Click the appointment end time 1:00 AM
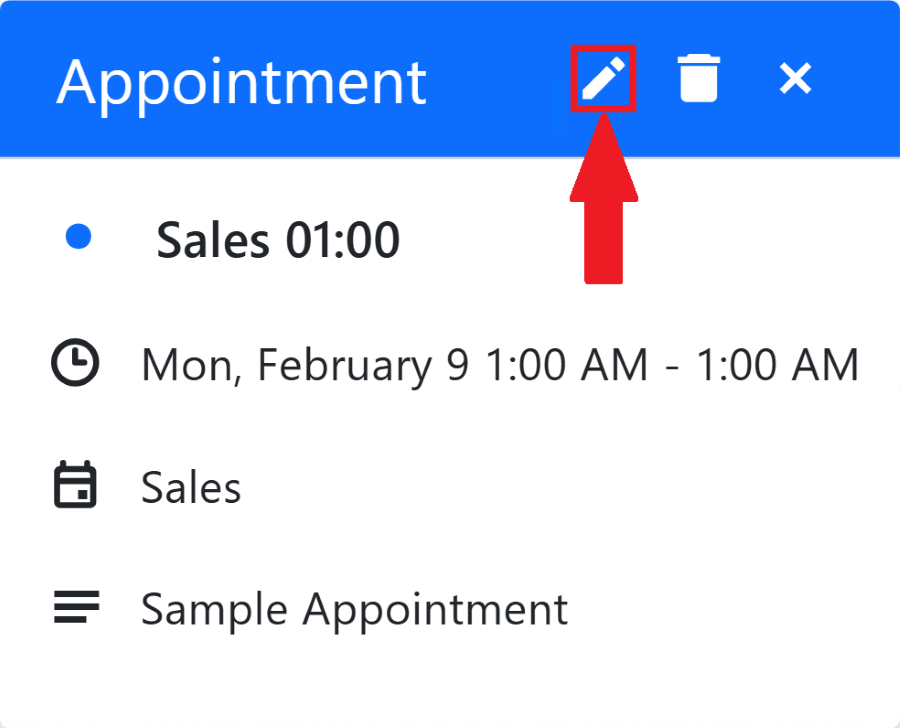Screen dimensions: 900x728 tap(777, 365)
